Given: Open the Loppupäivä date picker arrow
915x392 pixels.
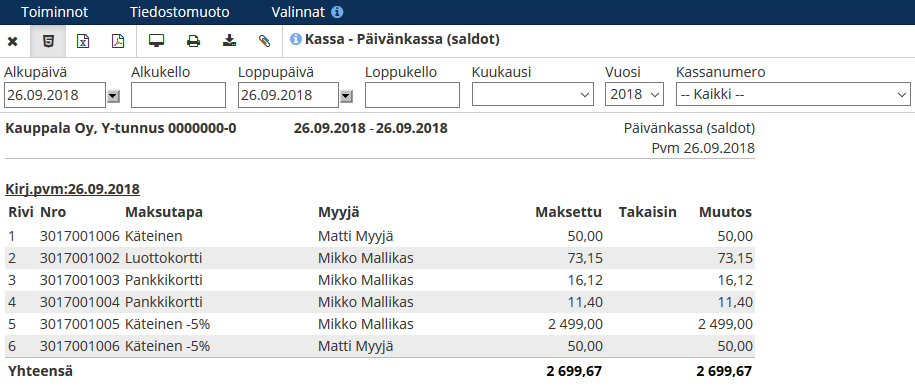Looking at the screenshot, I should [347, 96].
